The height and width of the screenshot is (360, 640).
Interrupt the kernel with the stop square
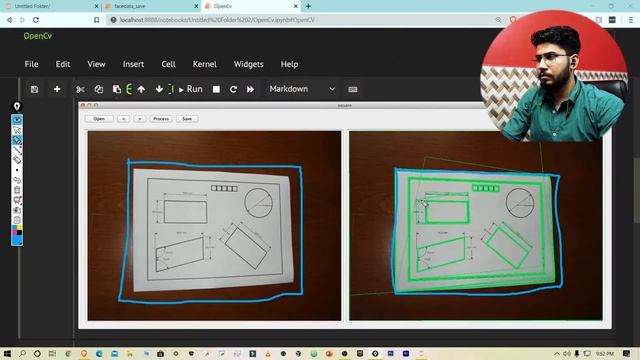(x=216, y=89)
